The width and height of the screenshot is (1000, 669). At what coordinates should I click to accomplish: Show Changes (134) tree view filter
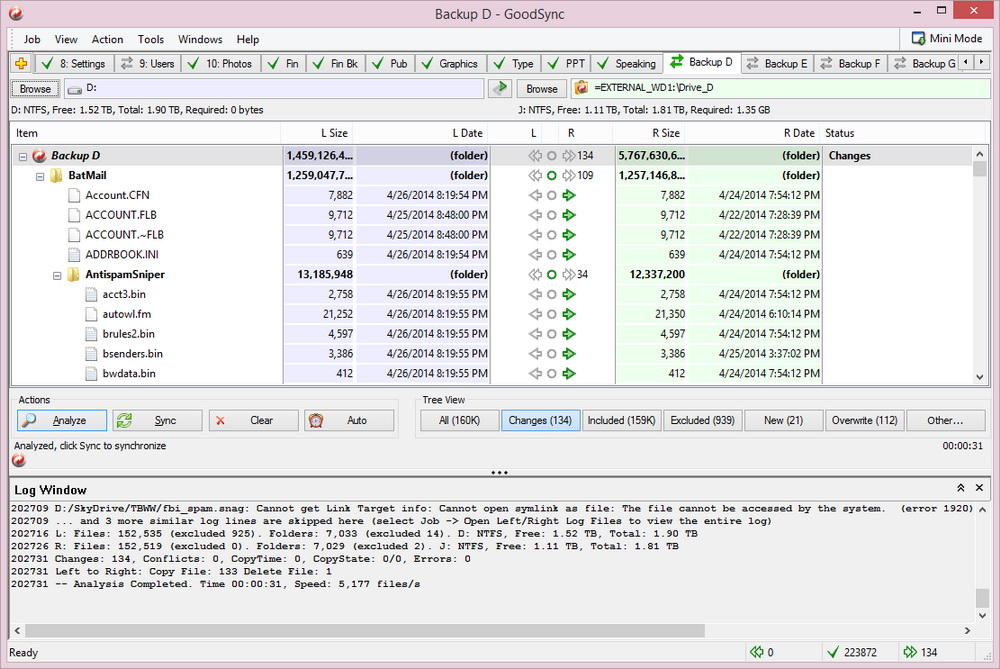[x=540, y=420]
